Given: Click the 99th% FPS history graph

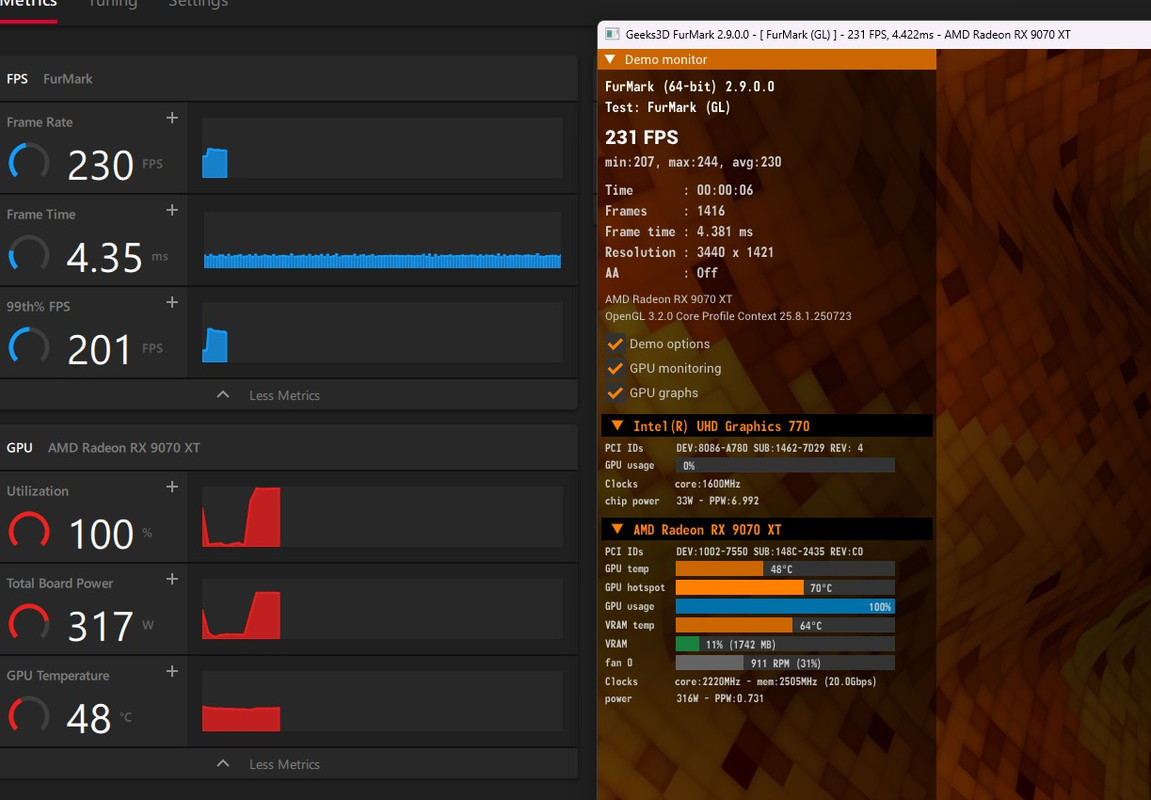Looking at the screenshot, I should [382, 332].
